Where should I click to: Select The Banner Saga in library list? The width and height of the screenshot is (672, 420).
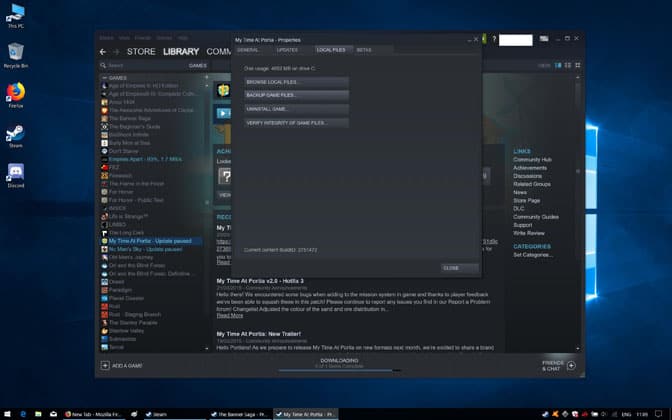coord(130,118)
